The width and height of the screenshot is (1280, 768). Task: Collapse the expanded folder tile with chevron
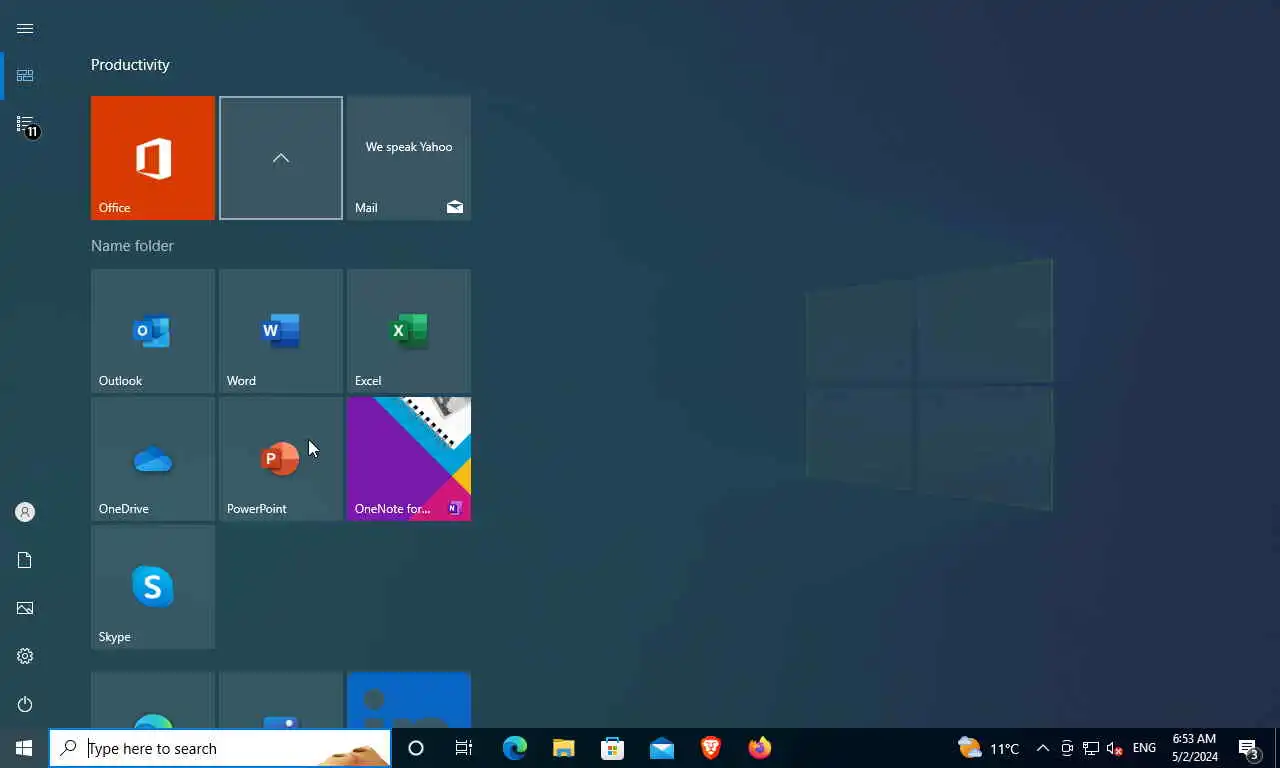pos(281,158)
